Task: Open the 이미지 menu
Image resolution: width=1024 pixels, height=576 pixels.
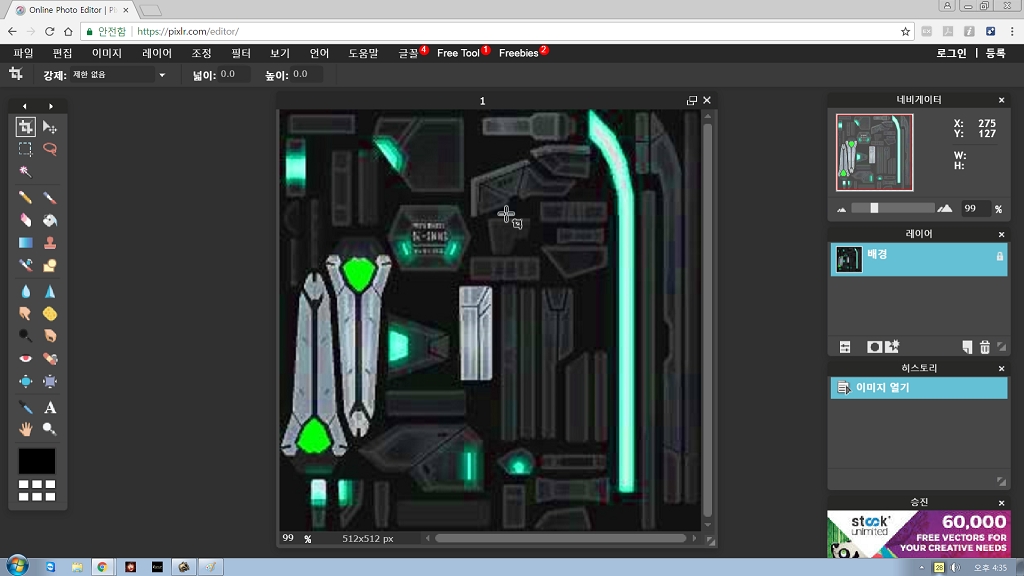Action: tap(106, 53)
